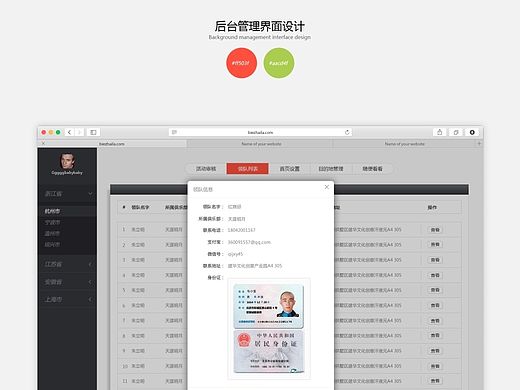Click the user avatar in sidebar
The width and height of the screenshot is (520, 390).
coord(67,161)
